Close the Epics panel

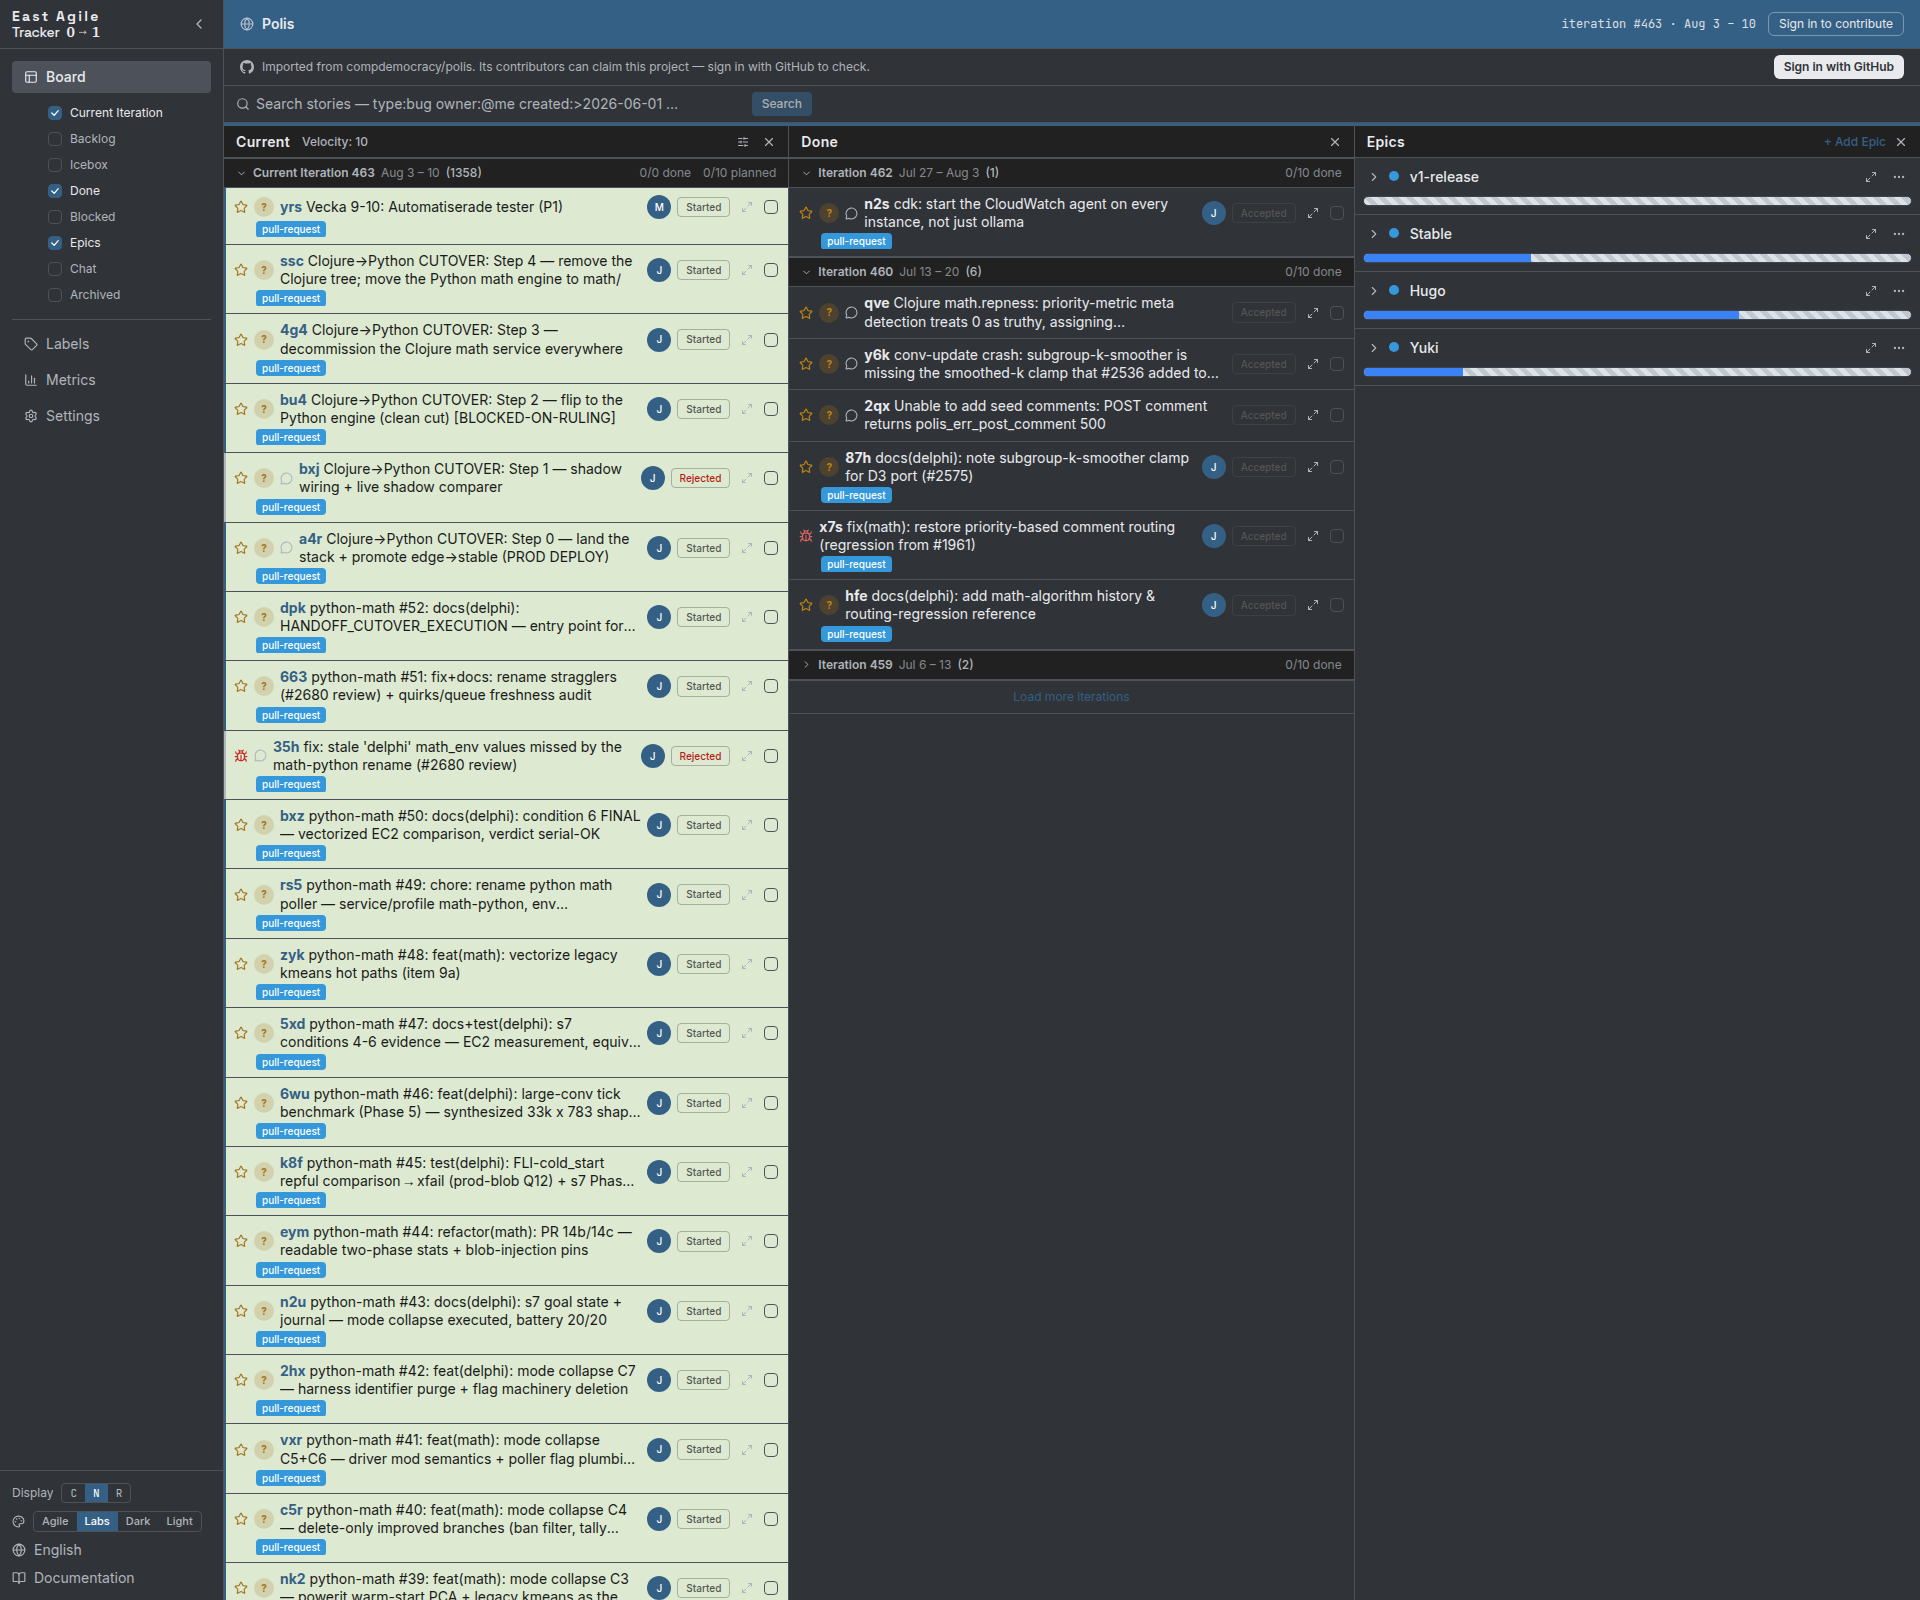[x=1901, y=142]
